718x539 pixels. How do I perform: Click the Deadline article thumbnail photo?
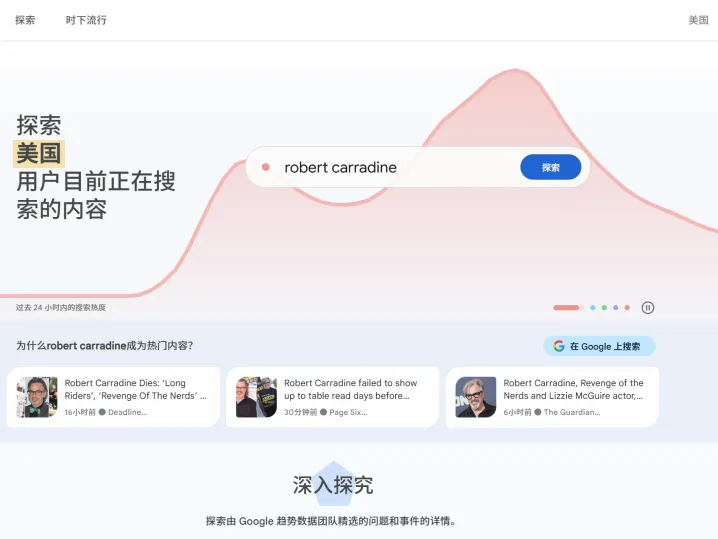37,397
